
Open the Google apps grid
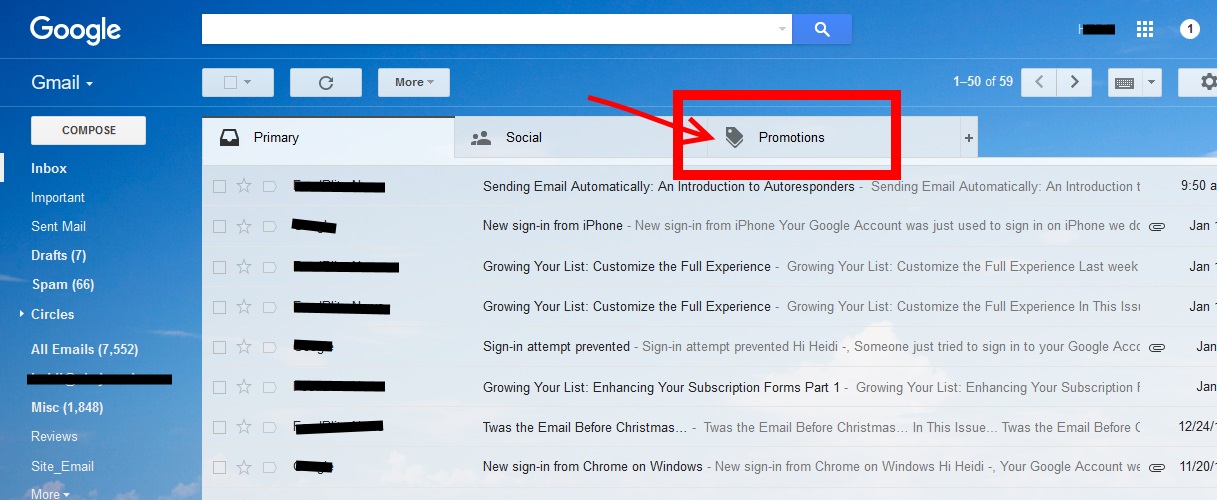tap(1145, 29)
